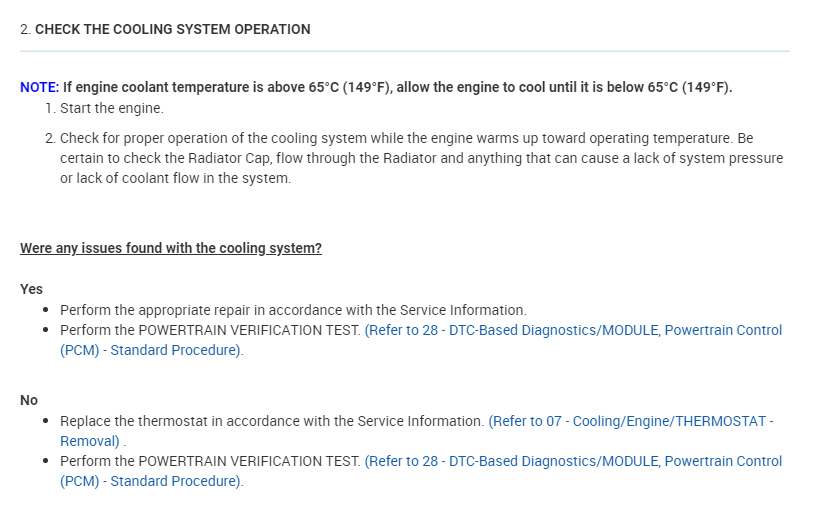Open the Cooling/Engine/THERMOSTAT Removal link
Screen dimensions: 813x520
pyautogui.click(x=630, y=422)
